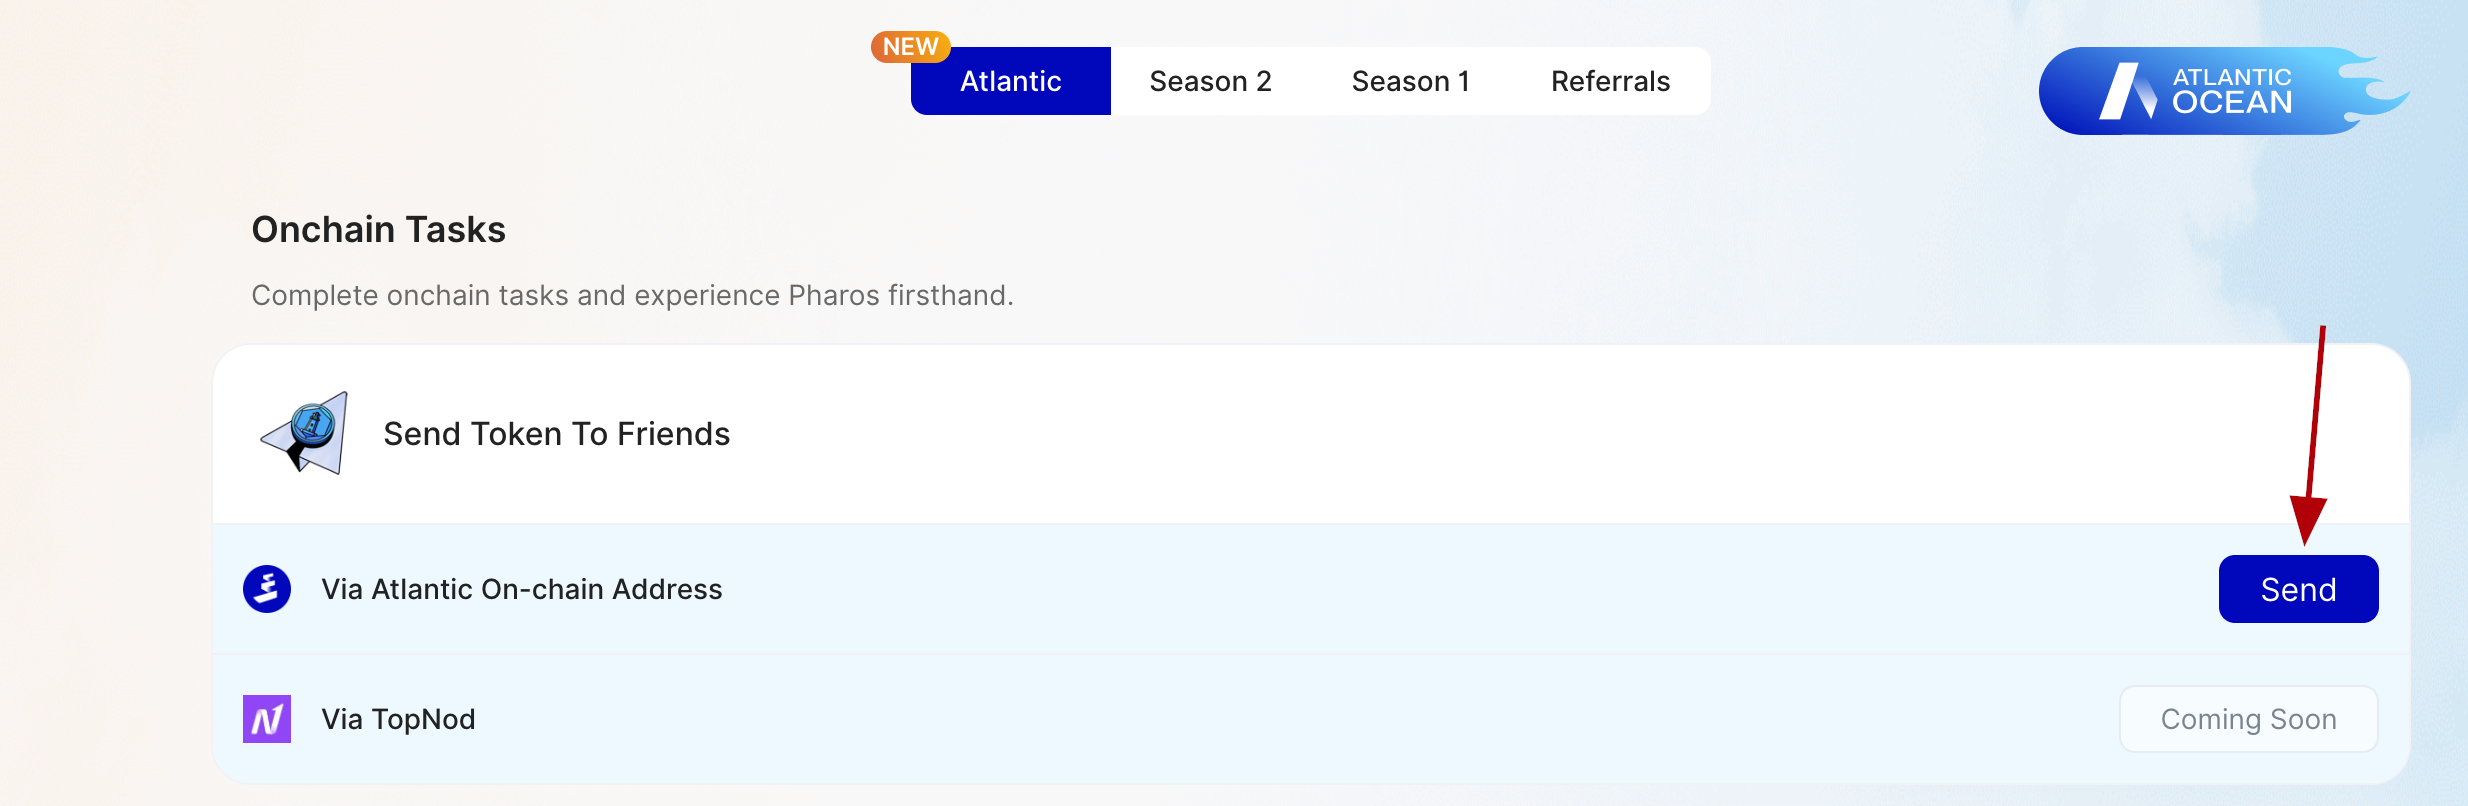Go to the Referrals tab
Screen dimensions: 2468x806
[1610, 81]
